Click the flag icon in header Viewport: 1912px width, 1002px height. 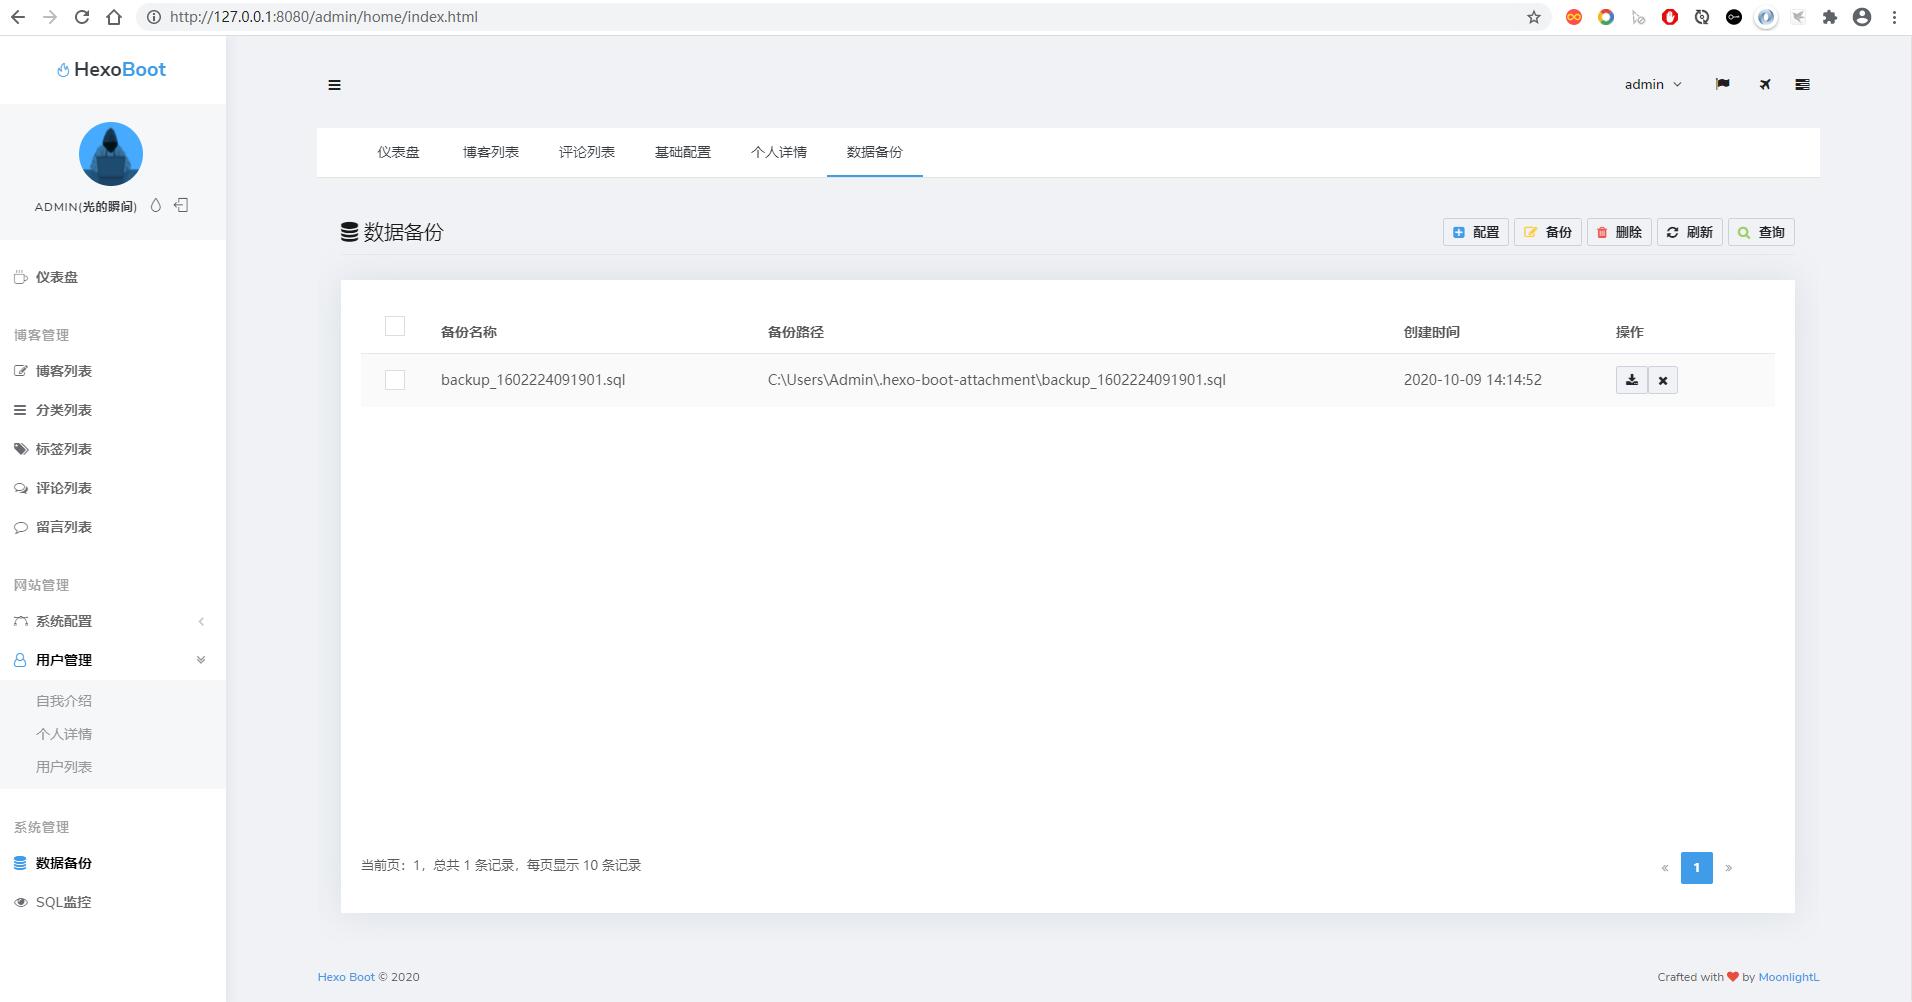coord(1722,84)
